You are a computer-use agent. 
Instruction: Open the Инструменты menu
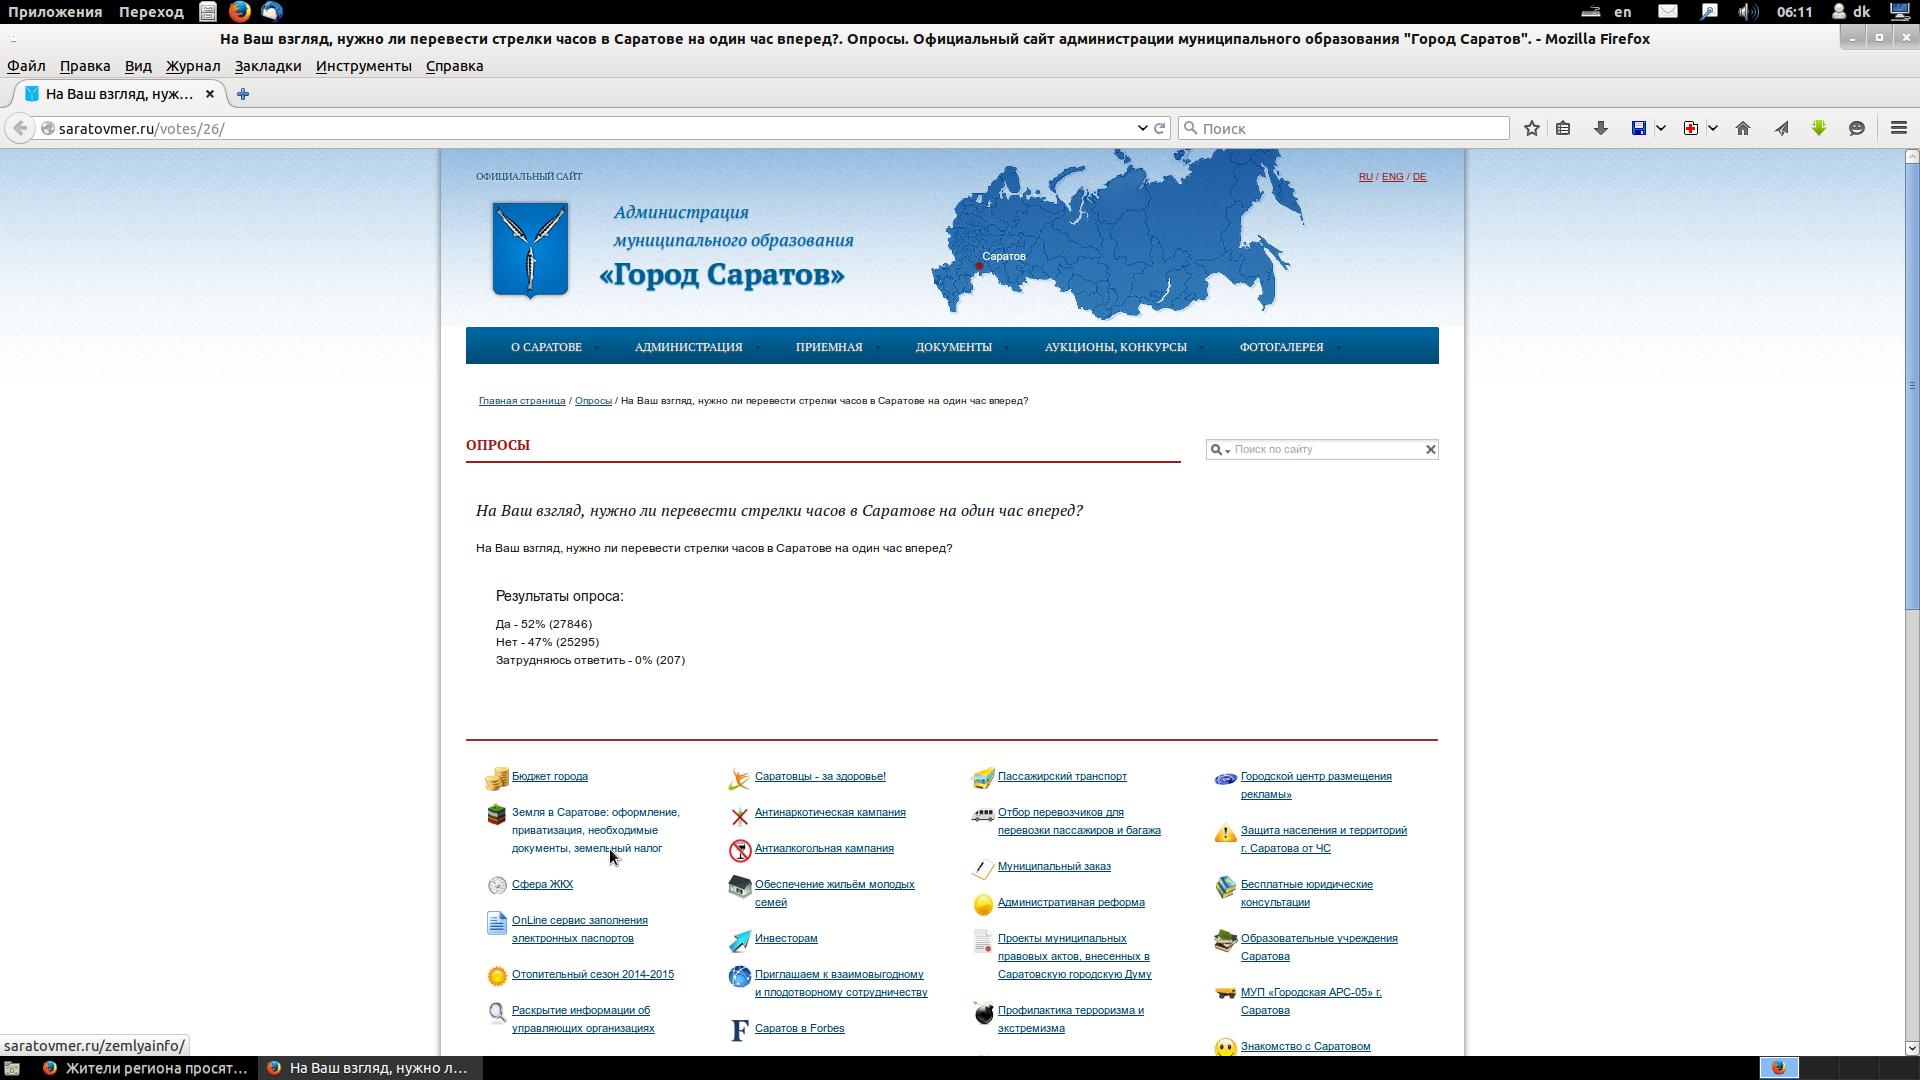point(363,66)
